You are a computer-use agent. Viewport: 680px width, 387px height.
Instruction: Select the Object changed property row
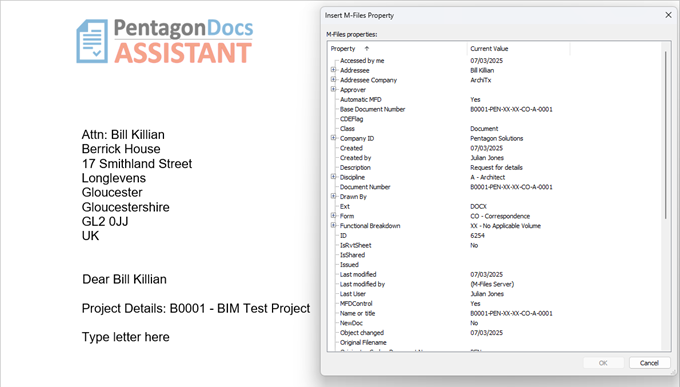click(x=362, y=333)
